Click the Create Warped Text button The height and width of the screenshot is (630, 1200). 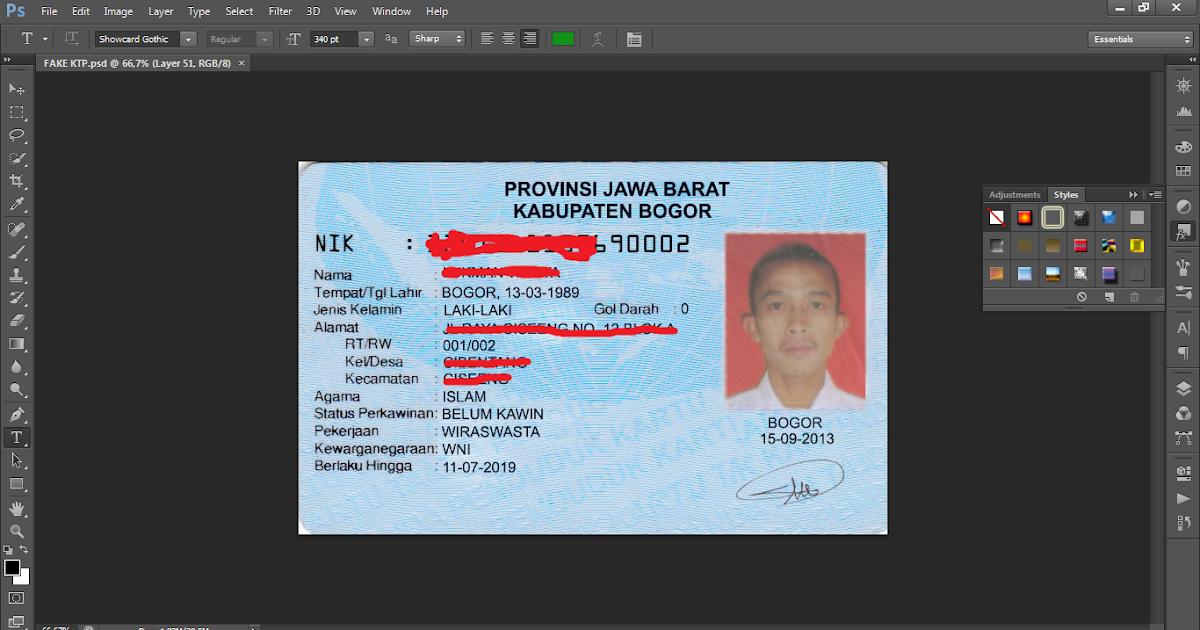tap(598, 39)
